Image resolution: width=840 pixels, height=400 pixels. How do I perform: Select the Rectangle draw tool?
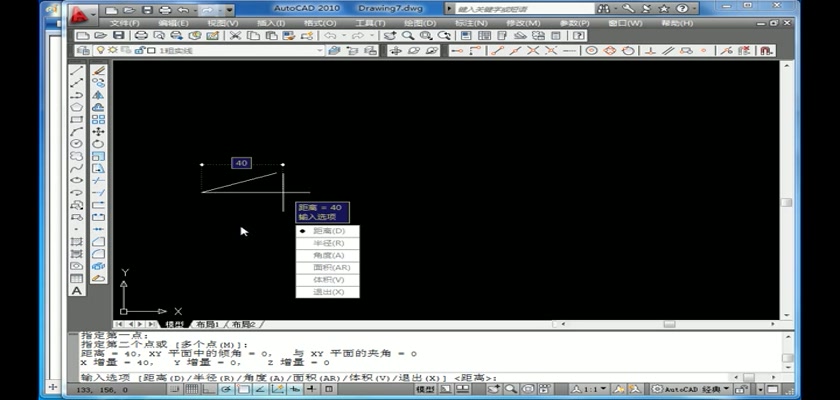(77, 119)
